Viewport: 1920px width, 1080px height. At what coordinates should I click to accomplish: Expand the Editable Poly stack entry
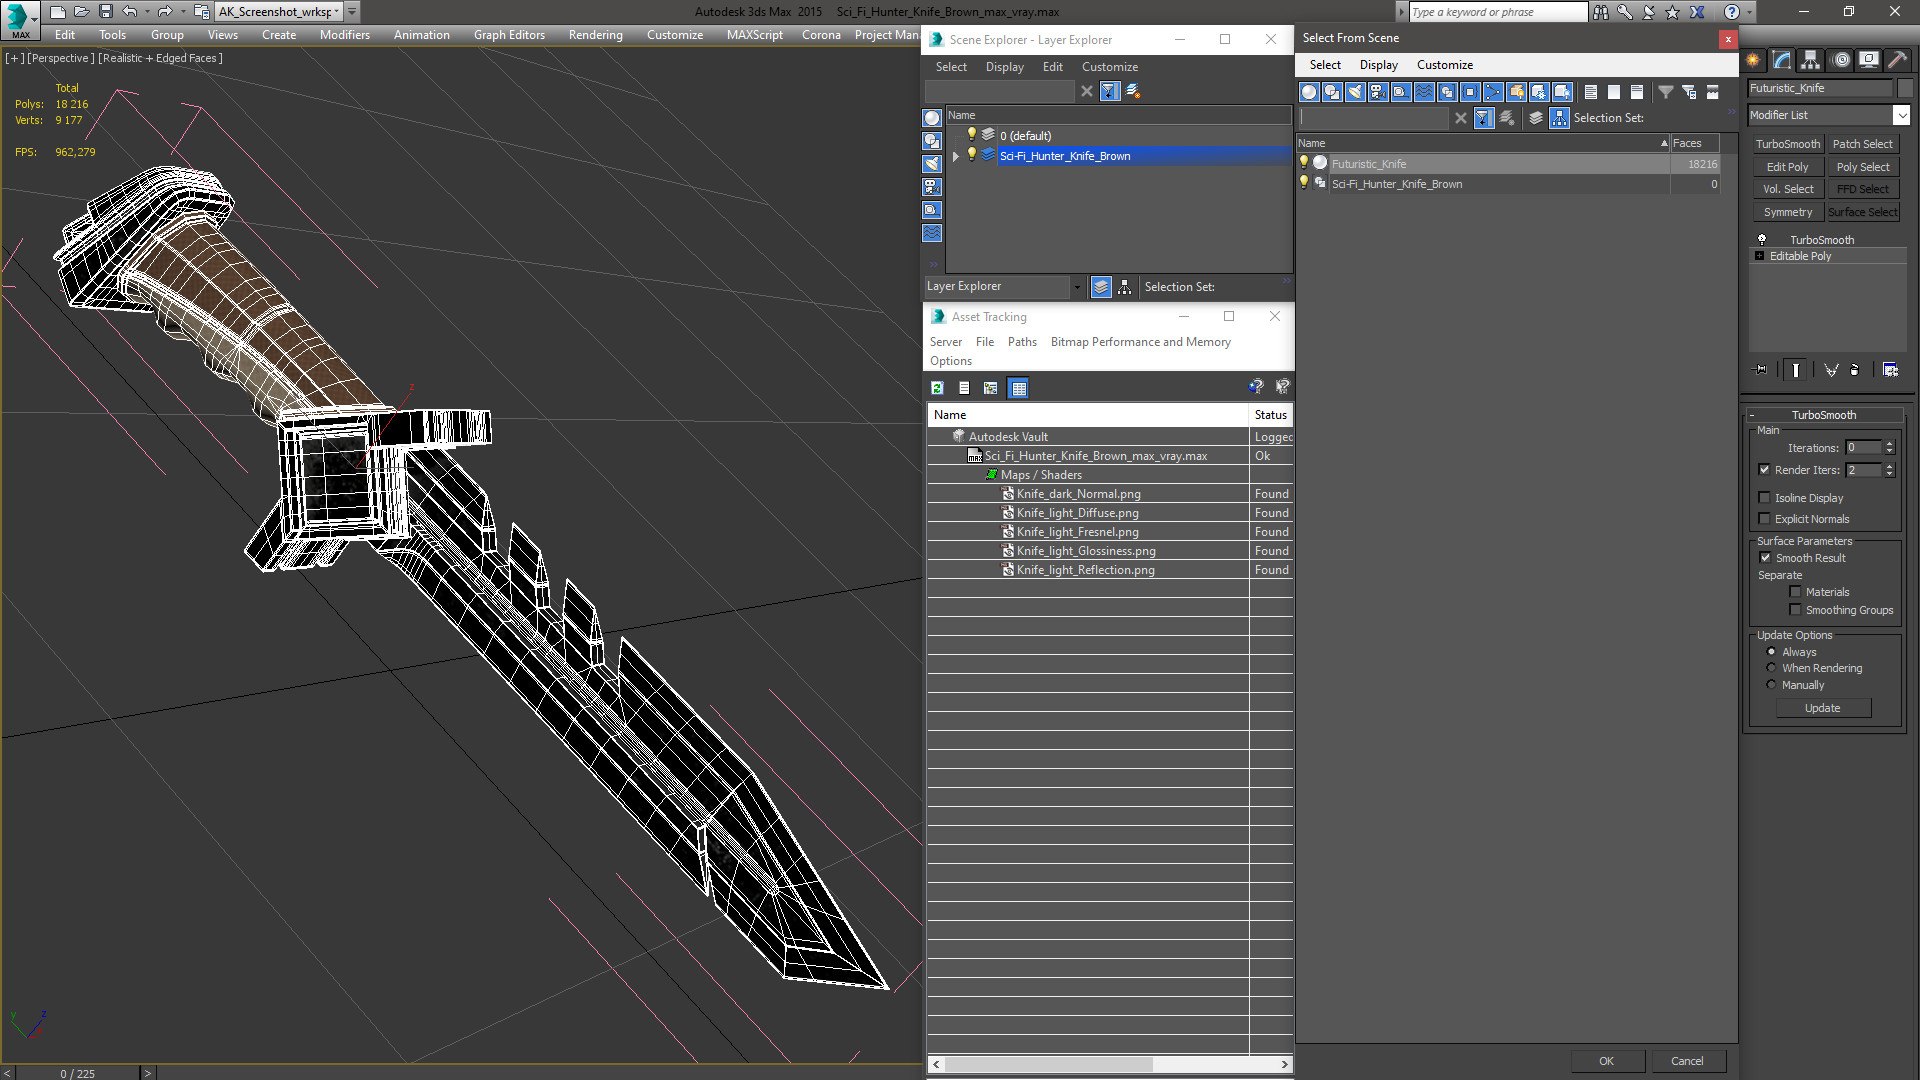[x=1759, y=256]
